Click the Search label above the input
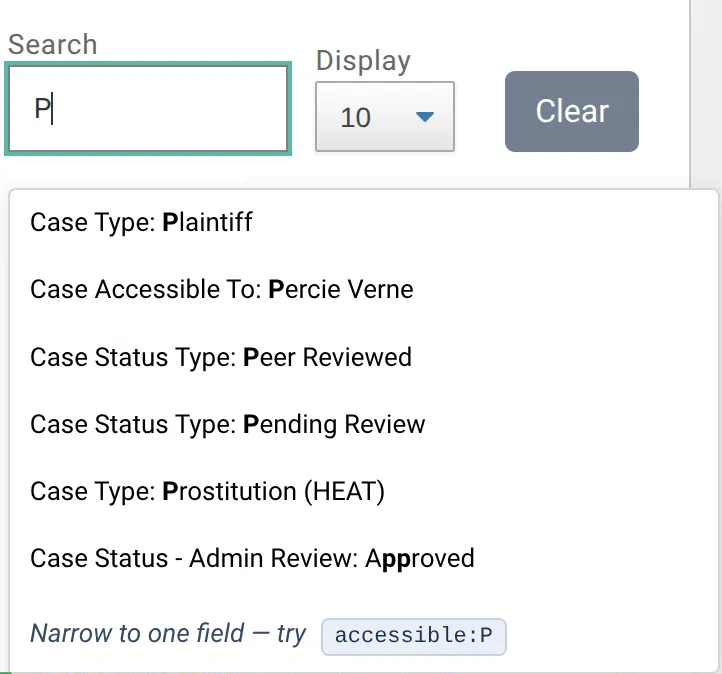Viewport: 722px width, 674px height. pyautogui.click(x=52, y=45)
